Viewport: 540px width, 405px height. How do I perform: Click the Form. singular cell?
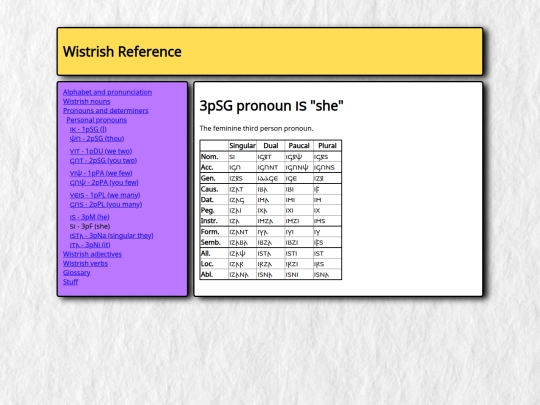tap(242, 232)
